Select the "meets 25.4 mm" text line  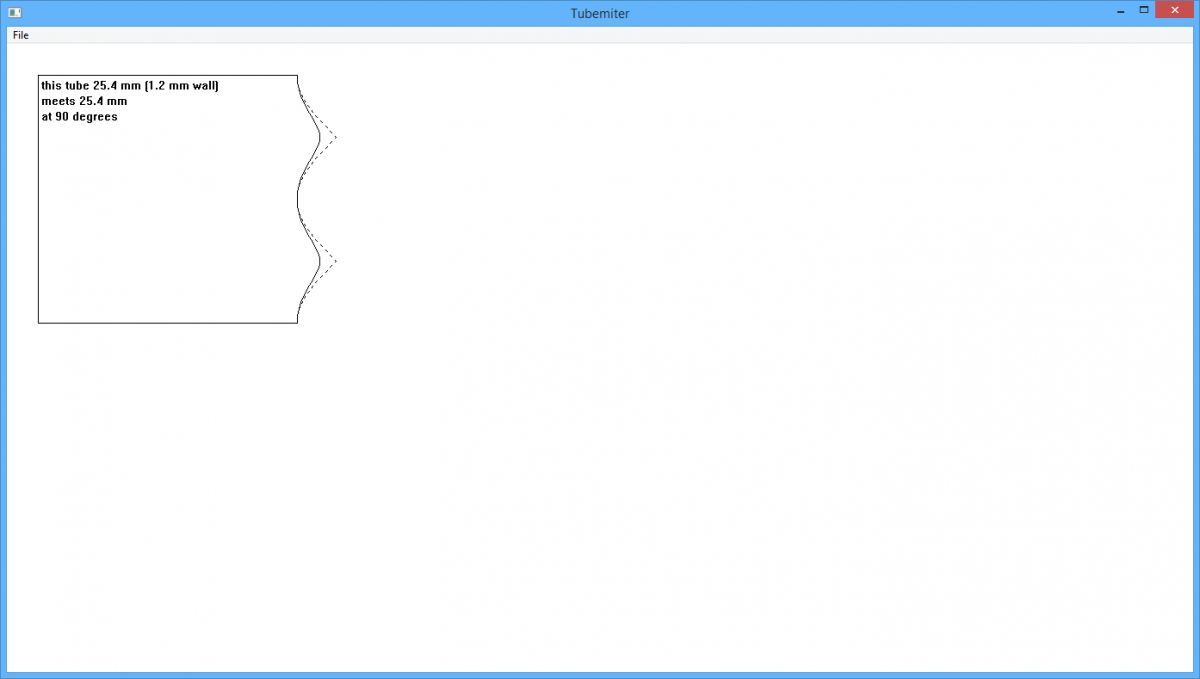pyautogui.click(x=84, y=101)
